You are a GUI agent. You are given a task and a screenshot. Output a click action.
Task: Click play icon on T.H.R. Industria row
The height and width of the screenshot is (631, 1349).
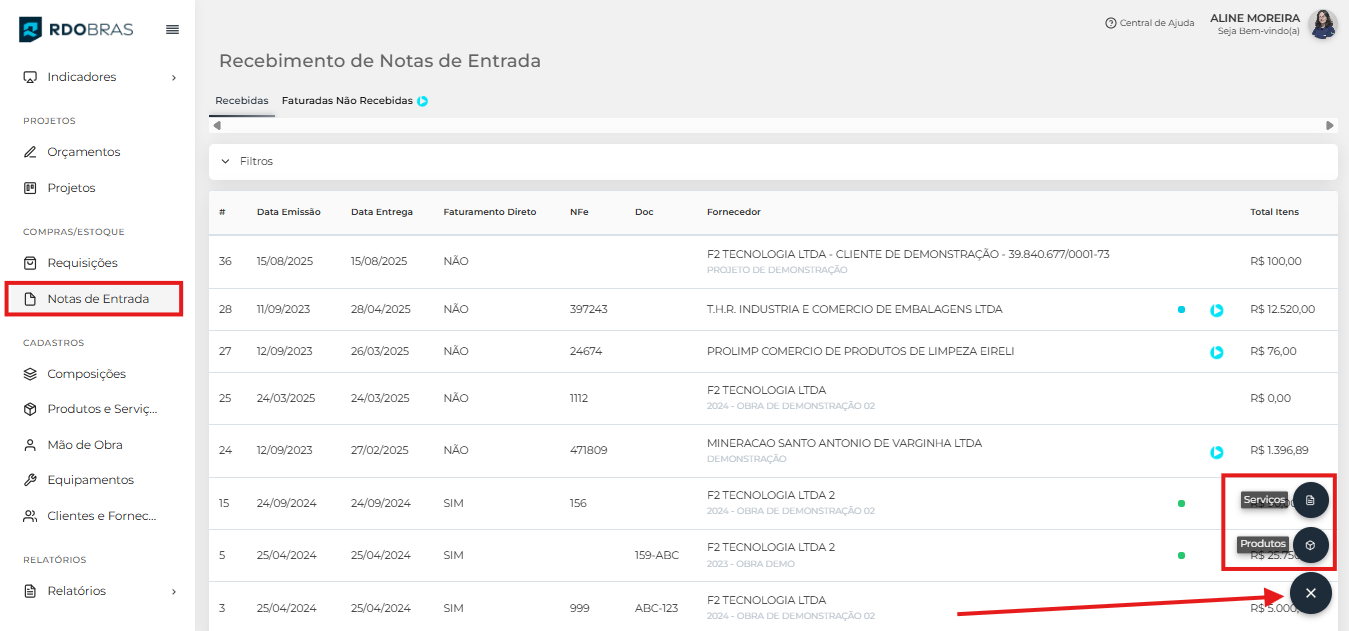[1216, 310]
